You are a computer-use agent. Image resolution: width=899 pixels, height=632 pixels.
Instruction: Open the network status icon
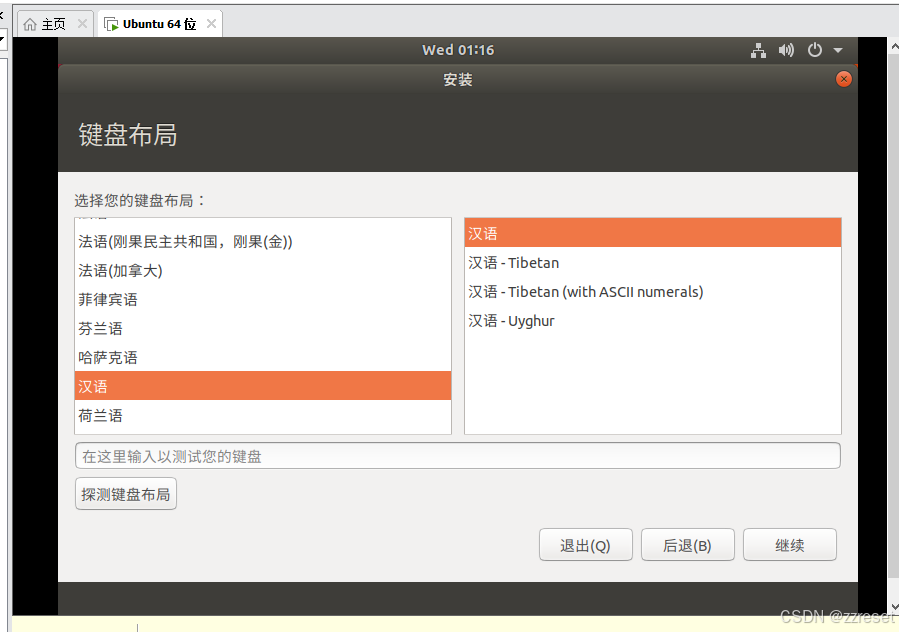click(758, 50)
